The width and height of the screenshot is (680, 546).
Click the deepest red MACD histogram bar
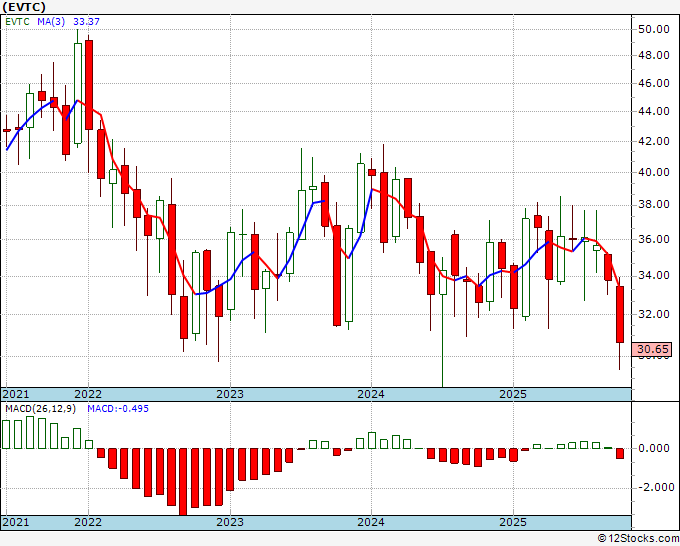183,482
